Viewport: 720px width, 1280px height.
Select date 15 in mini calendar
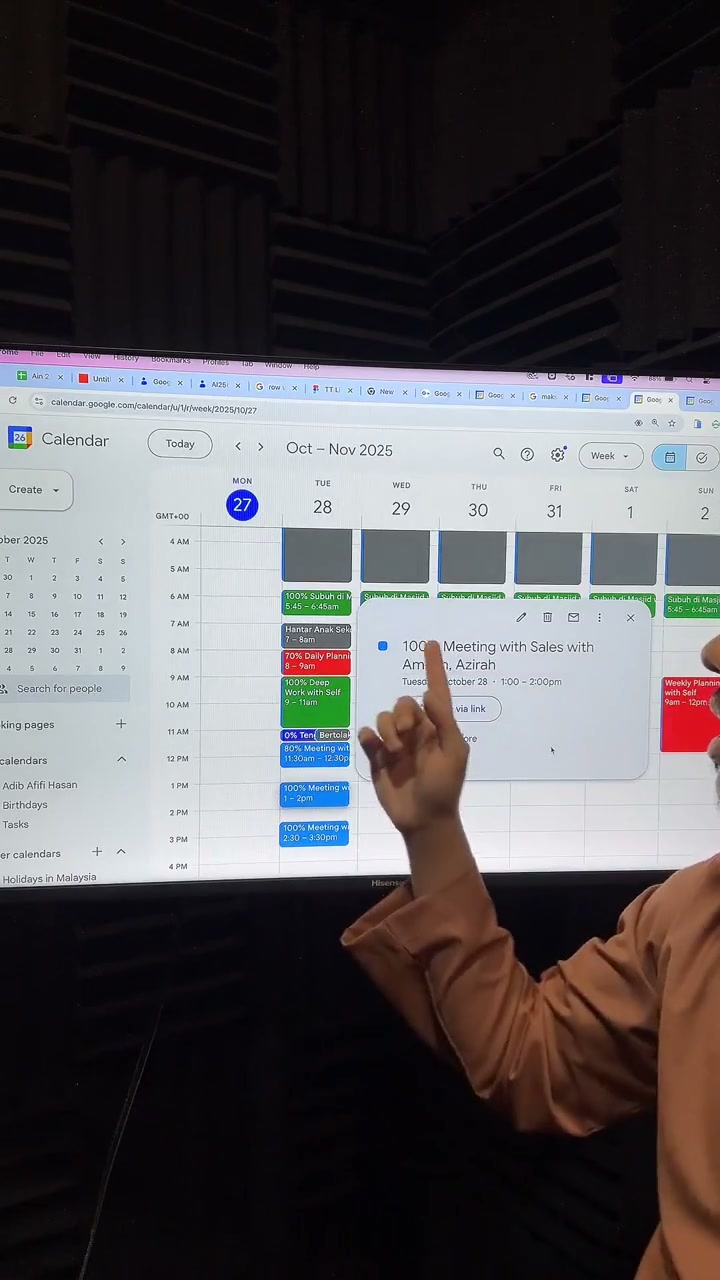pos(30,614)
